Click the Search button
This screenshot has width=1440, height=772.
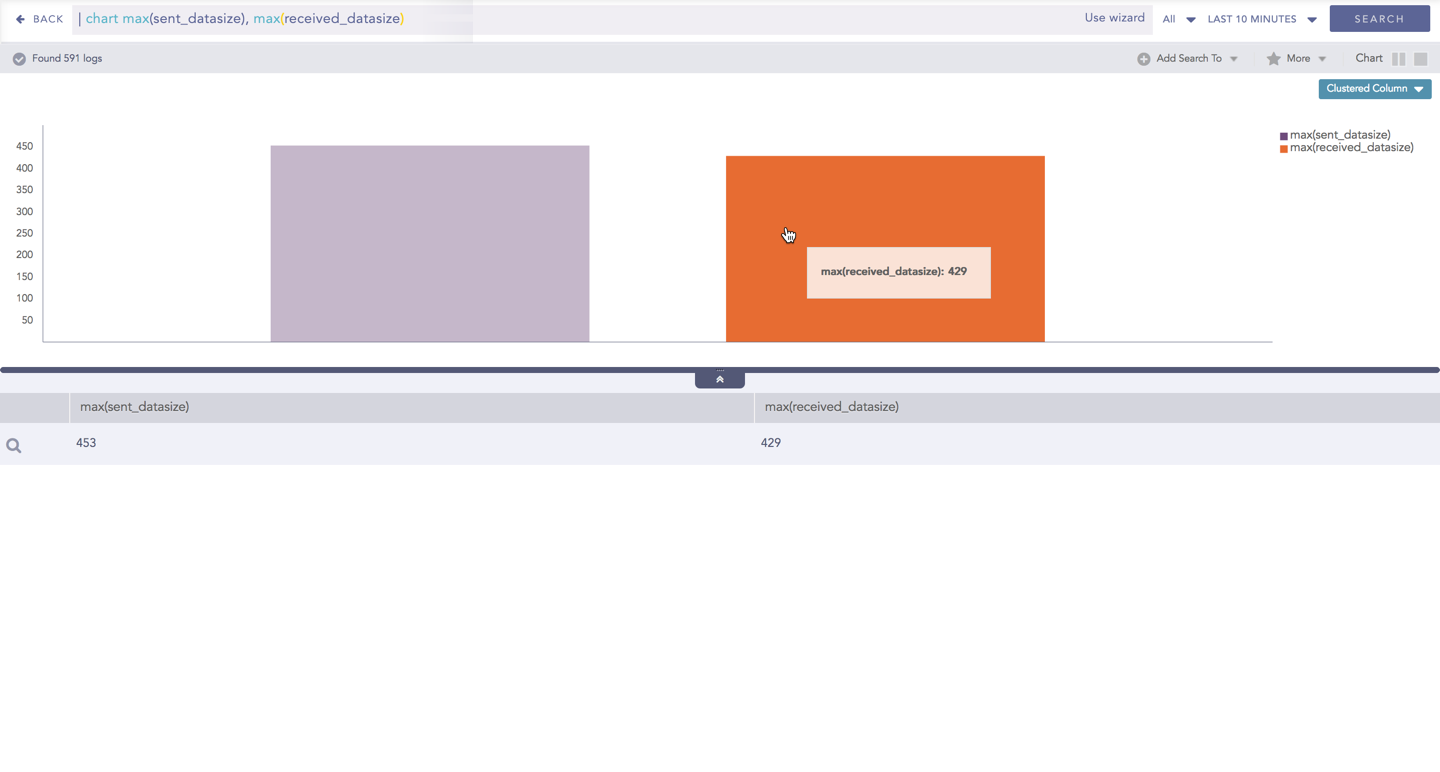pyautogui.click(x=1379, y=19)
